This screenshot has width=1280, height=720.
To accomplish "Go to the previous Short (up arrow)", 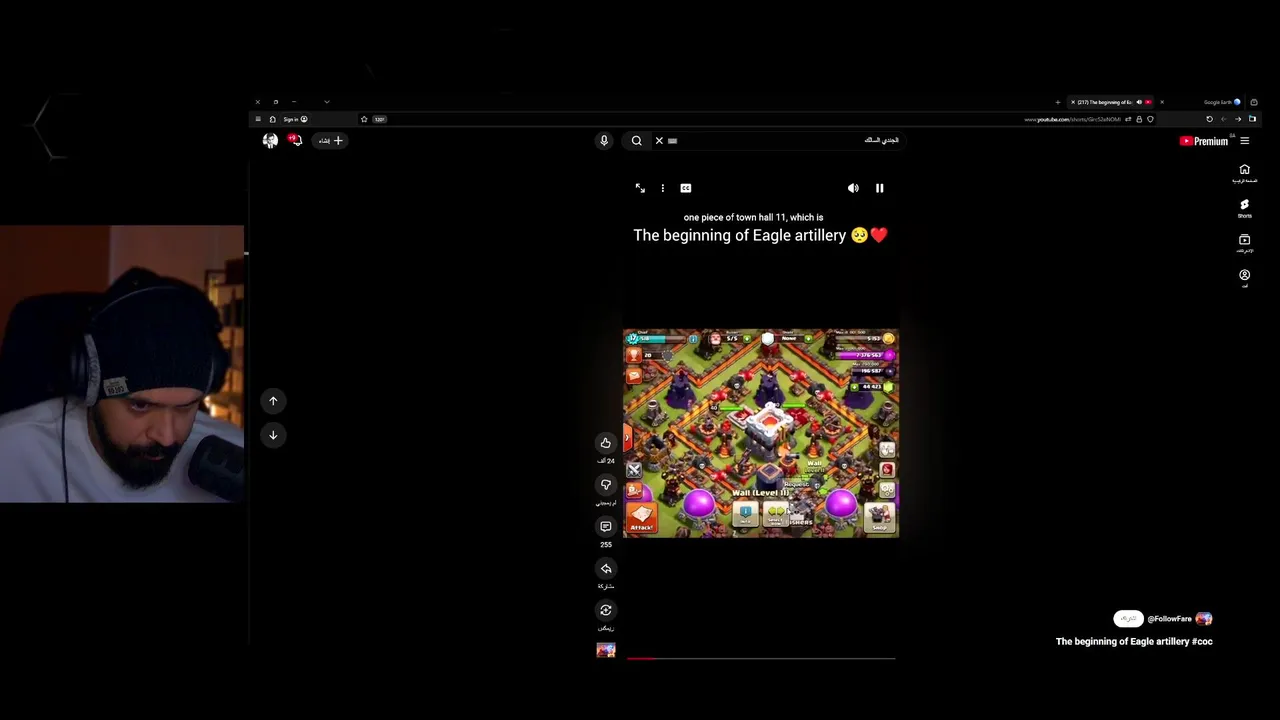I will point(273,401).
